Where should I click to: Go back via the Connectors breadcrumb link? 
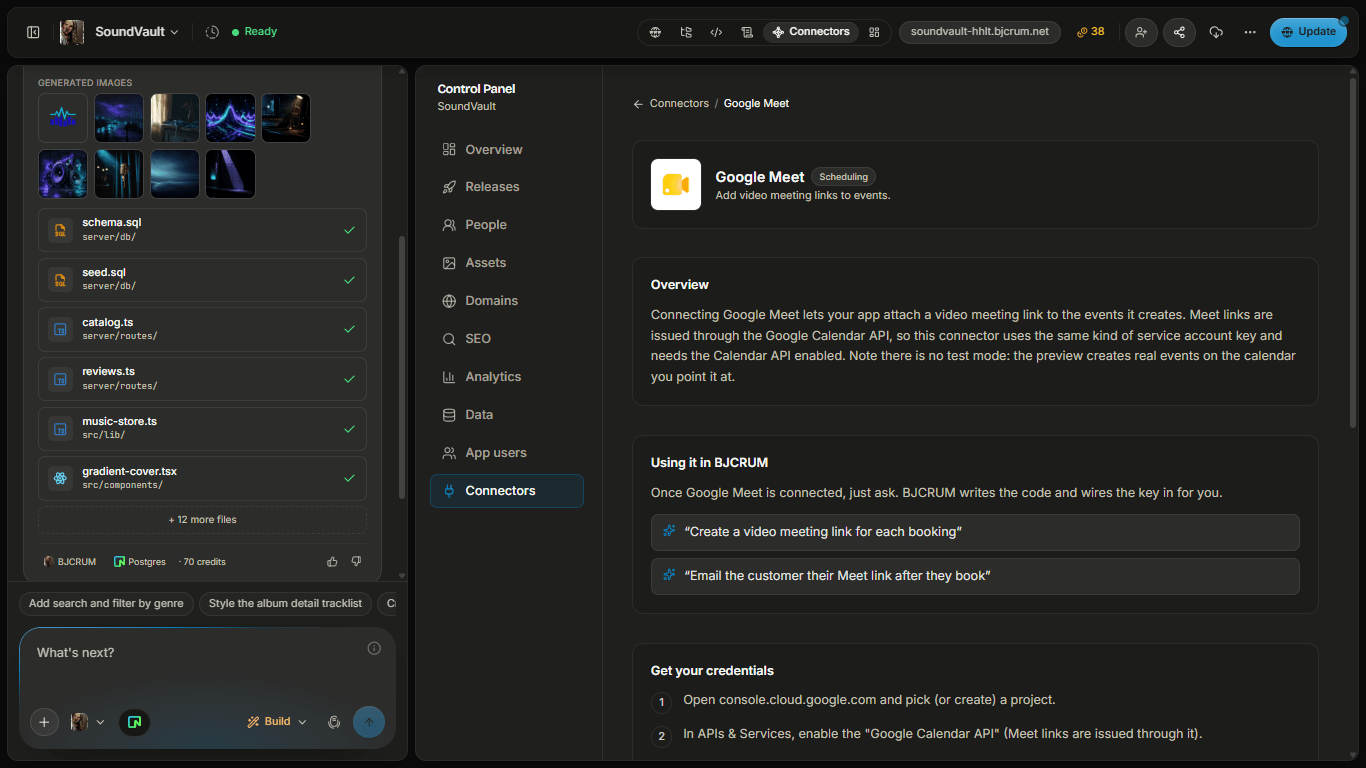click(679, 104)
